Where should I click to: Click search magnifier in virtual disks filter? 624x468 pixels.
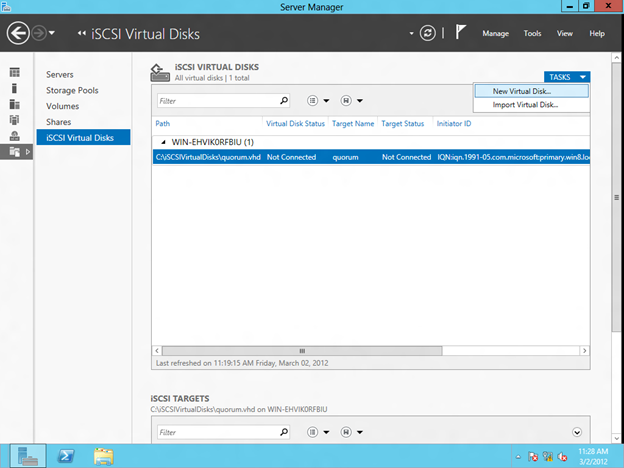click(x=284, y=100)
